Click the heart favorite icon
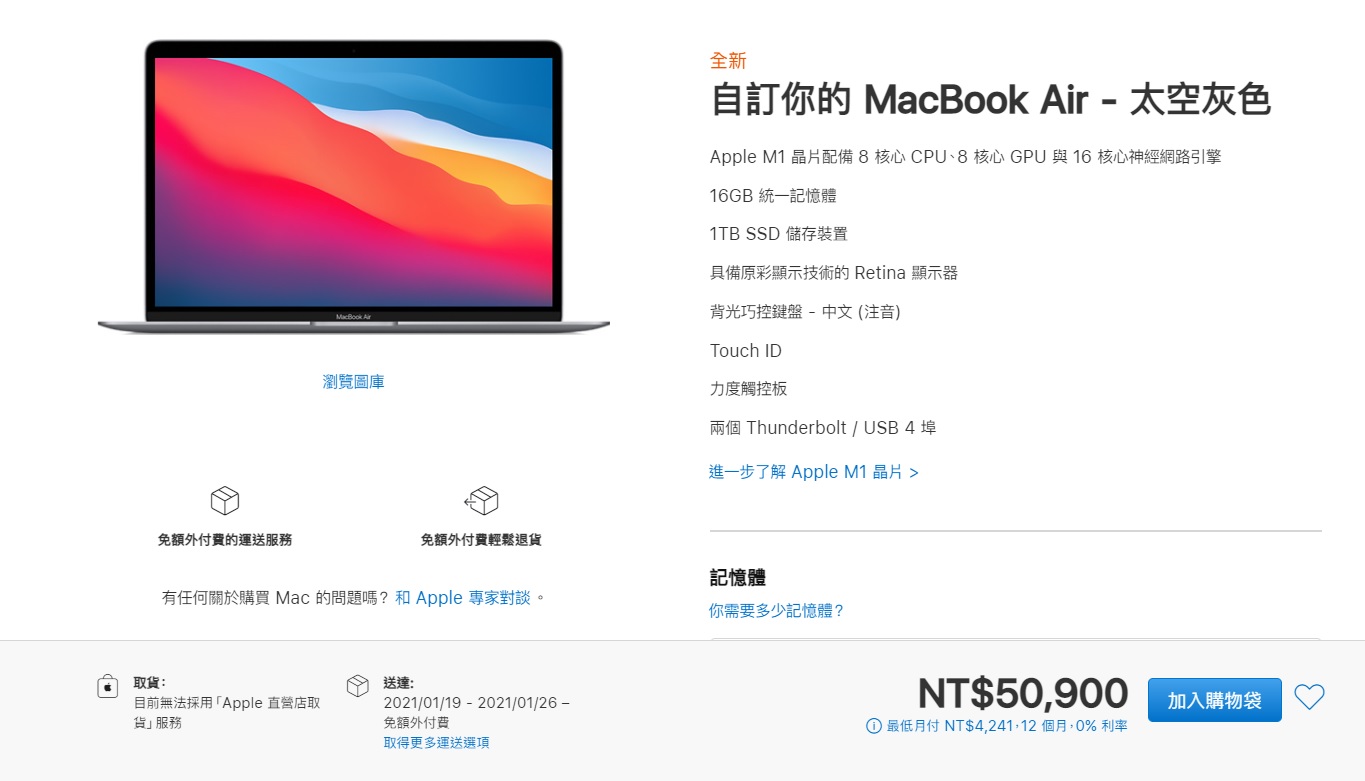 1309,697
